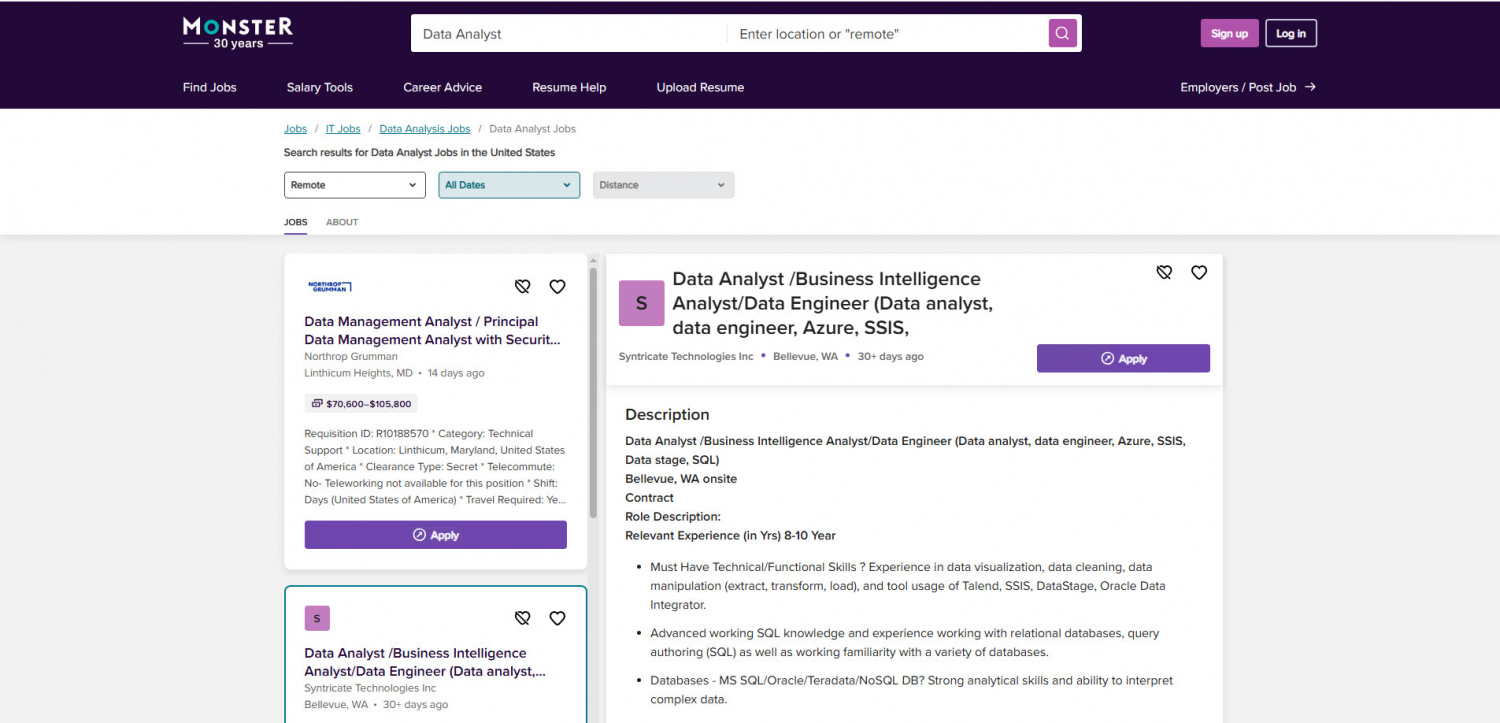The image size is (1500, 723).
Task: Open the Data Management Analyst job title
Action: 433,331
